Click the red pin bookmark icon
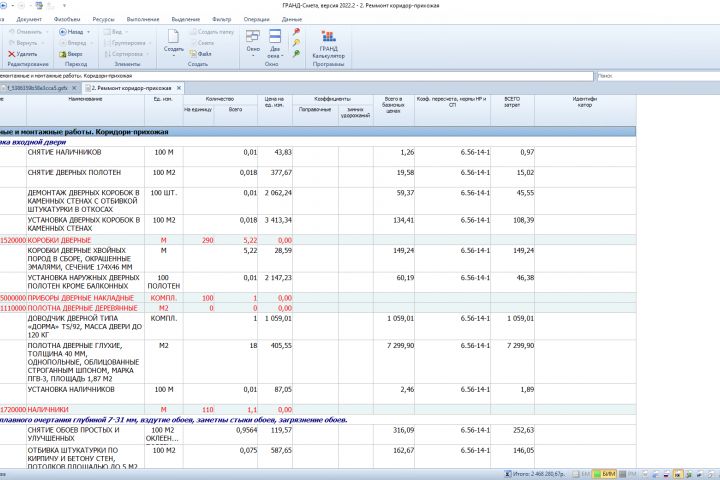This screenshot has height=480, width=720. pyautogui.click(x=297, y=31)
